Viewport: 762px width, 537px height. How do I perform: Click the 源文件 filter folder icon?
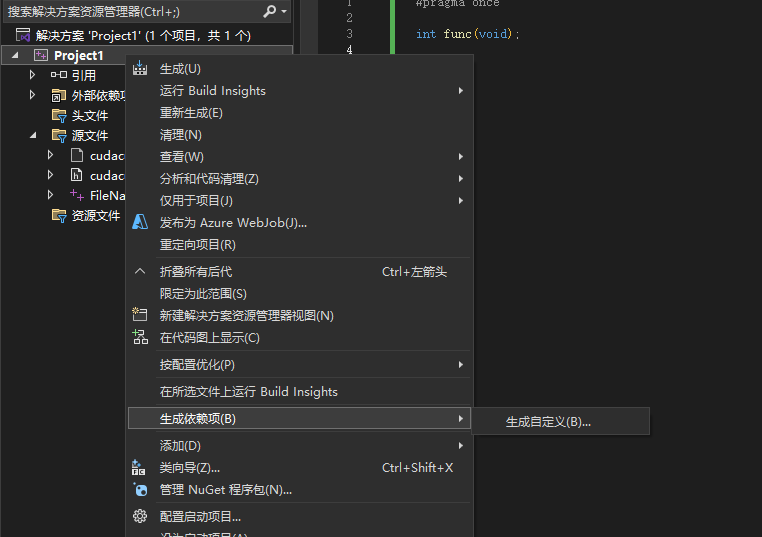click(59, 135)
